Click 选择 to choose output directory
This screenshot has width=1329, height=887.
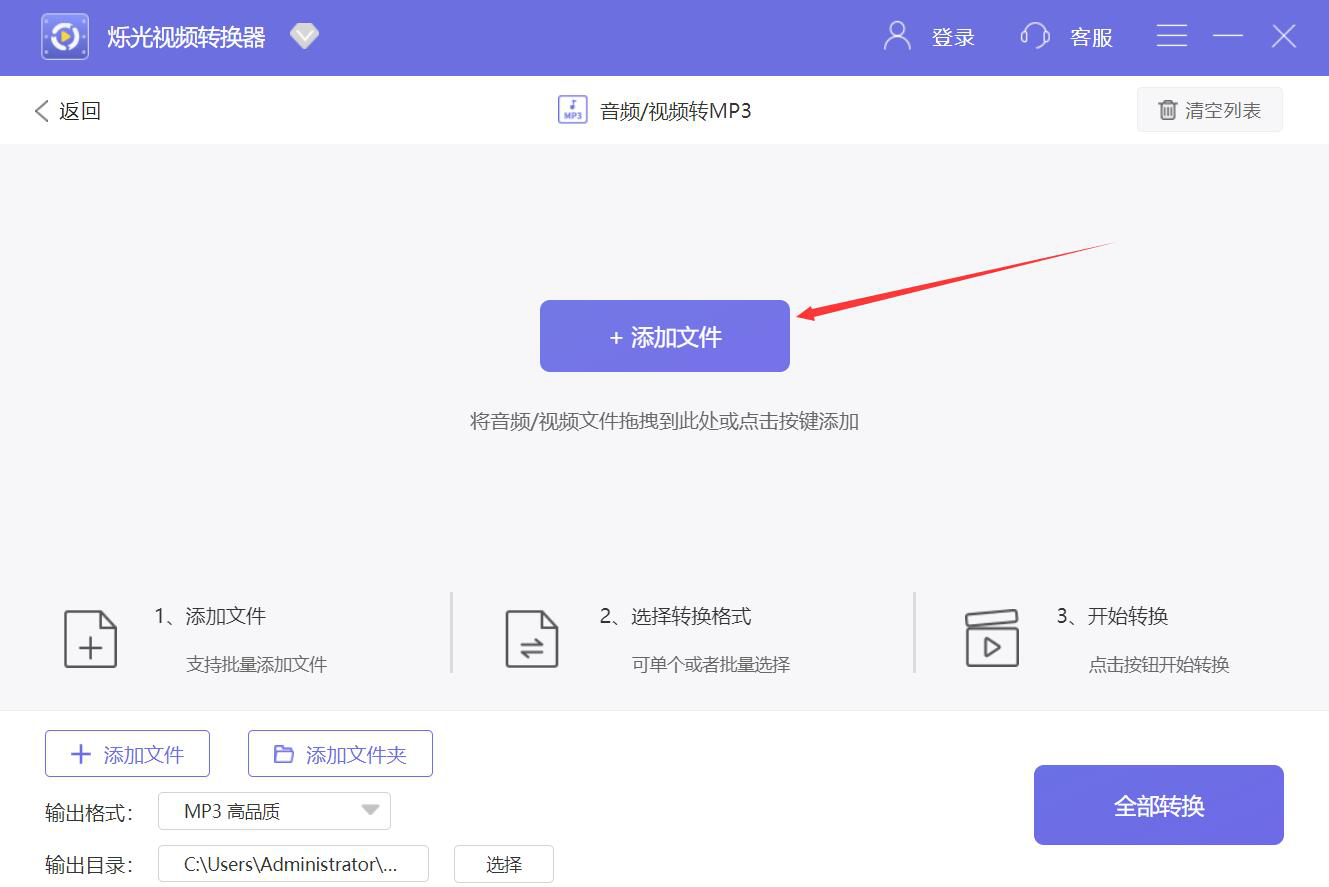504,864
